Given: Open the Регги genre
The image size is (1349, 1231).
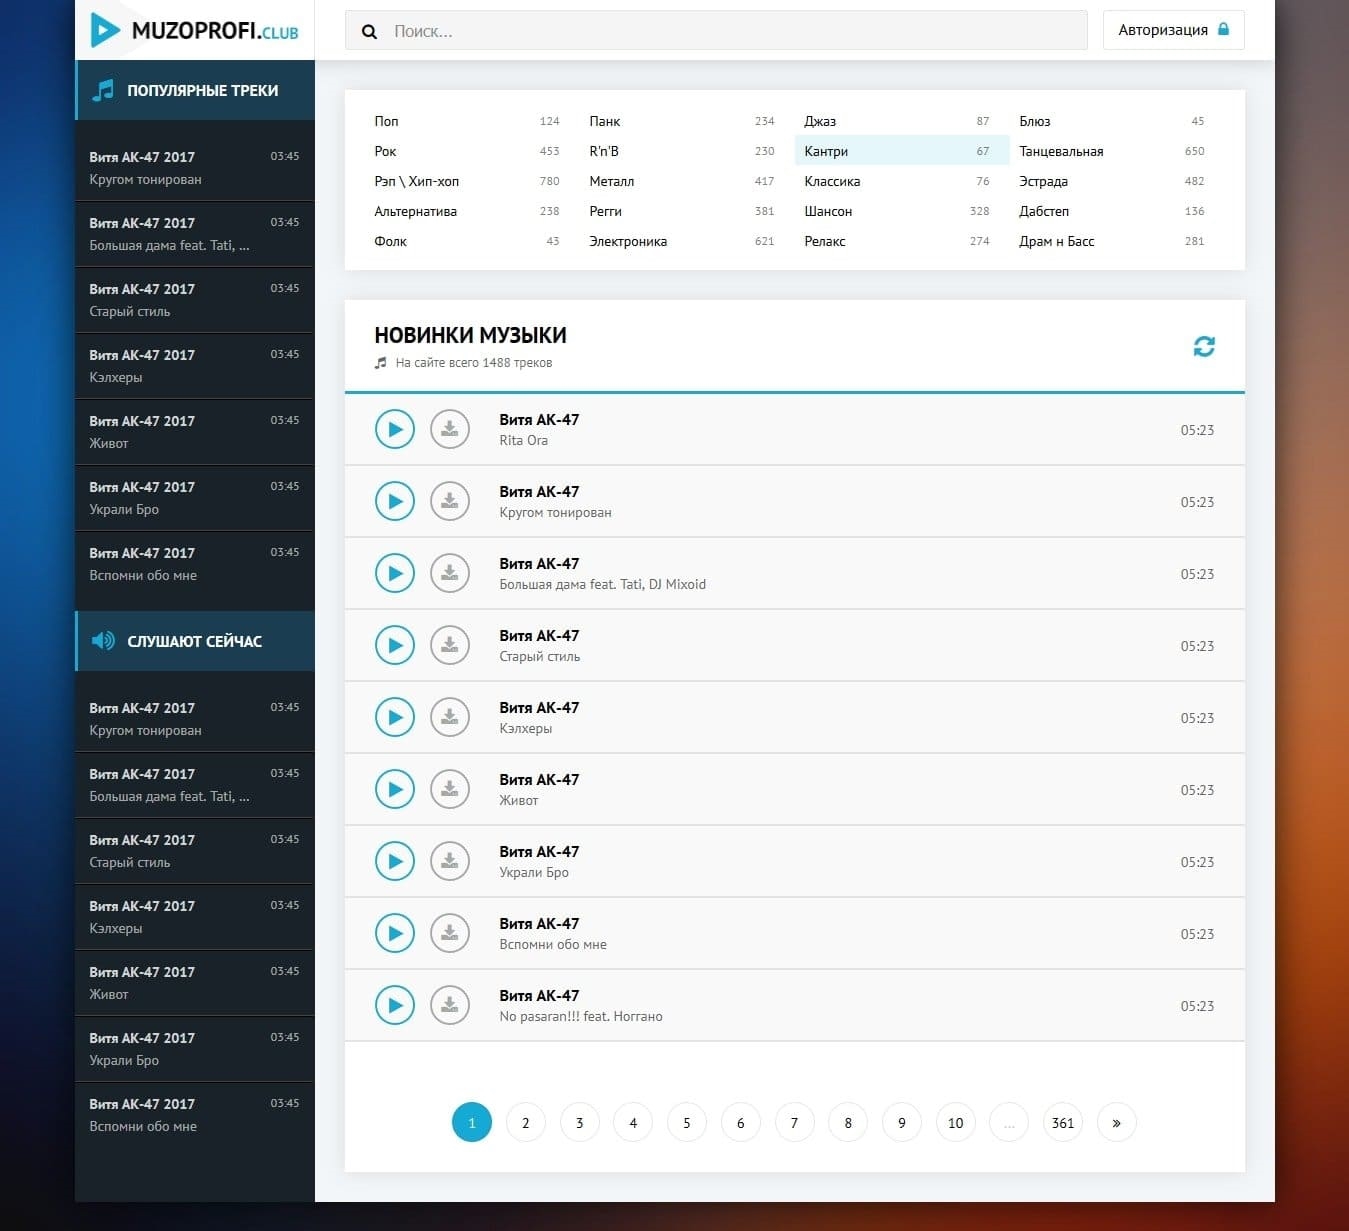Looking at the screenshot, I should [682, 211].
